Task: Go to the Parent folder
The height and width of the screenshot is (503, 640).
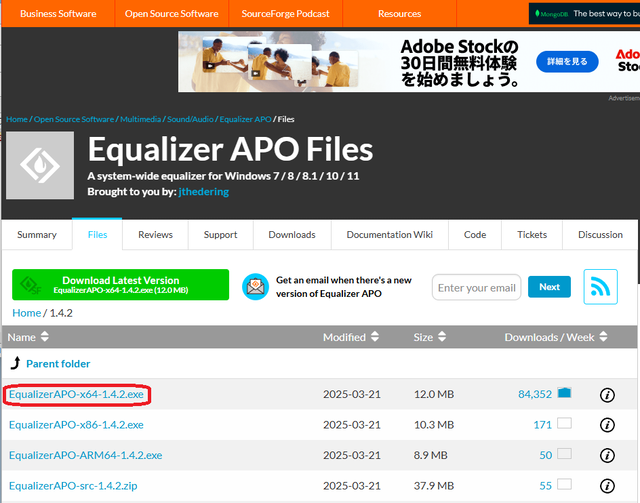Action: pyautogui.click(x=58, y=364)
